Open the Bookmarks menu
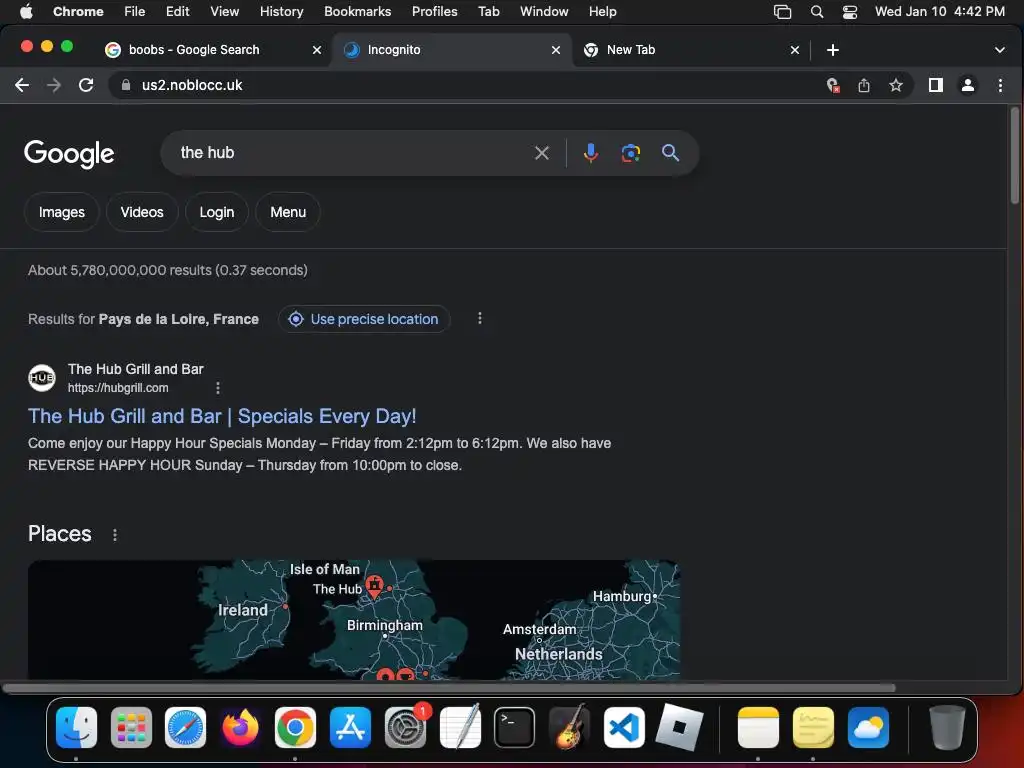This screenshot has width=1024, height=768. (357, 12)
